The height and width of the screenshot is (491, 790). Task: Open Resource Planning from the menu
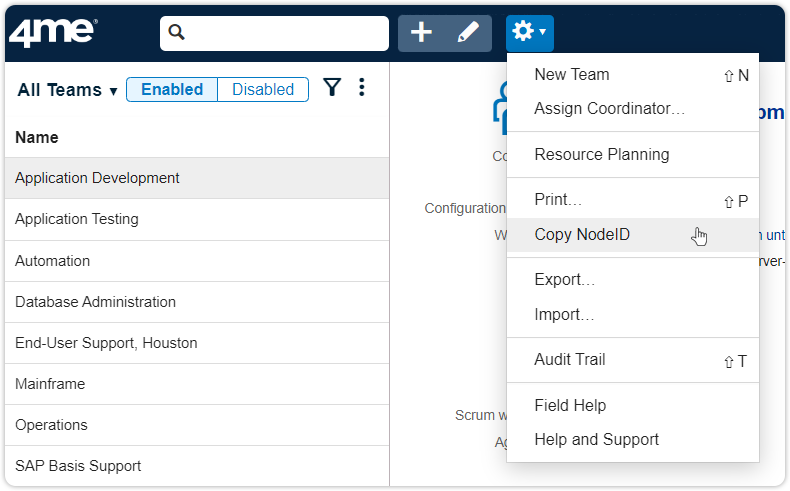coord(602,154)
